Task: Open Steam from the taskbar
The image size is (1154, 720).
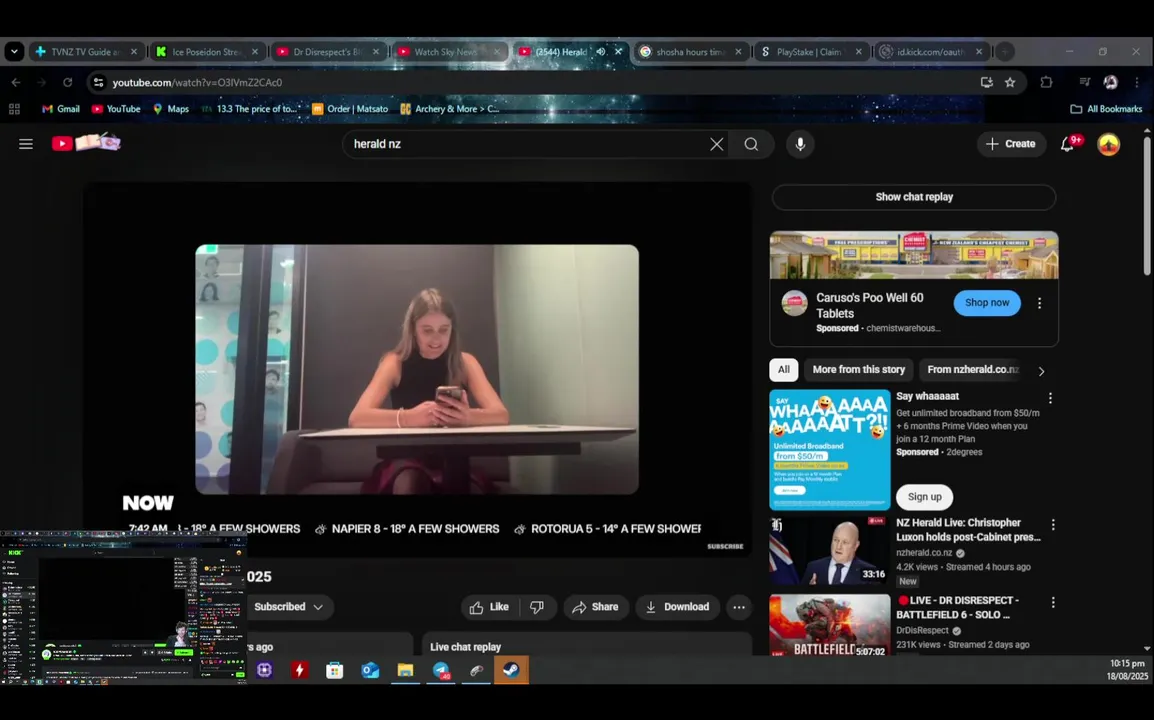Action: coord(511,670)
